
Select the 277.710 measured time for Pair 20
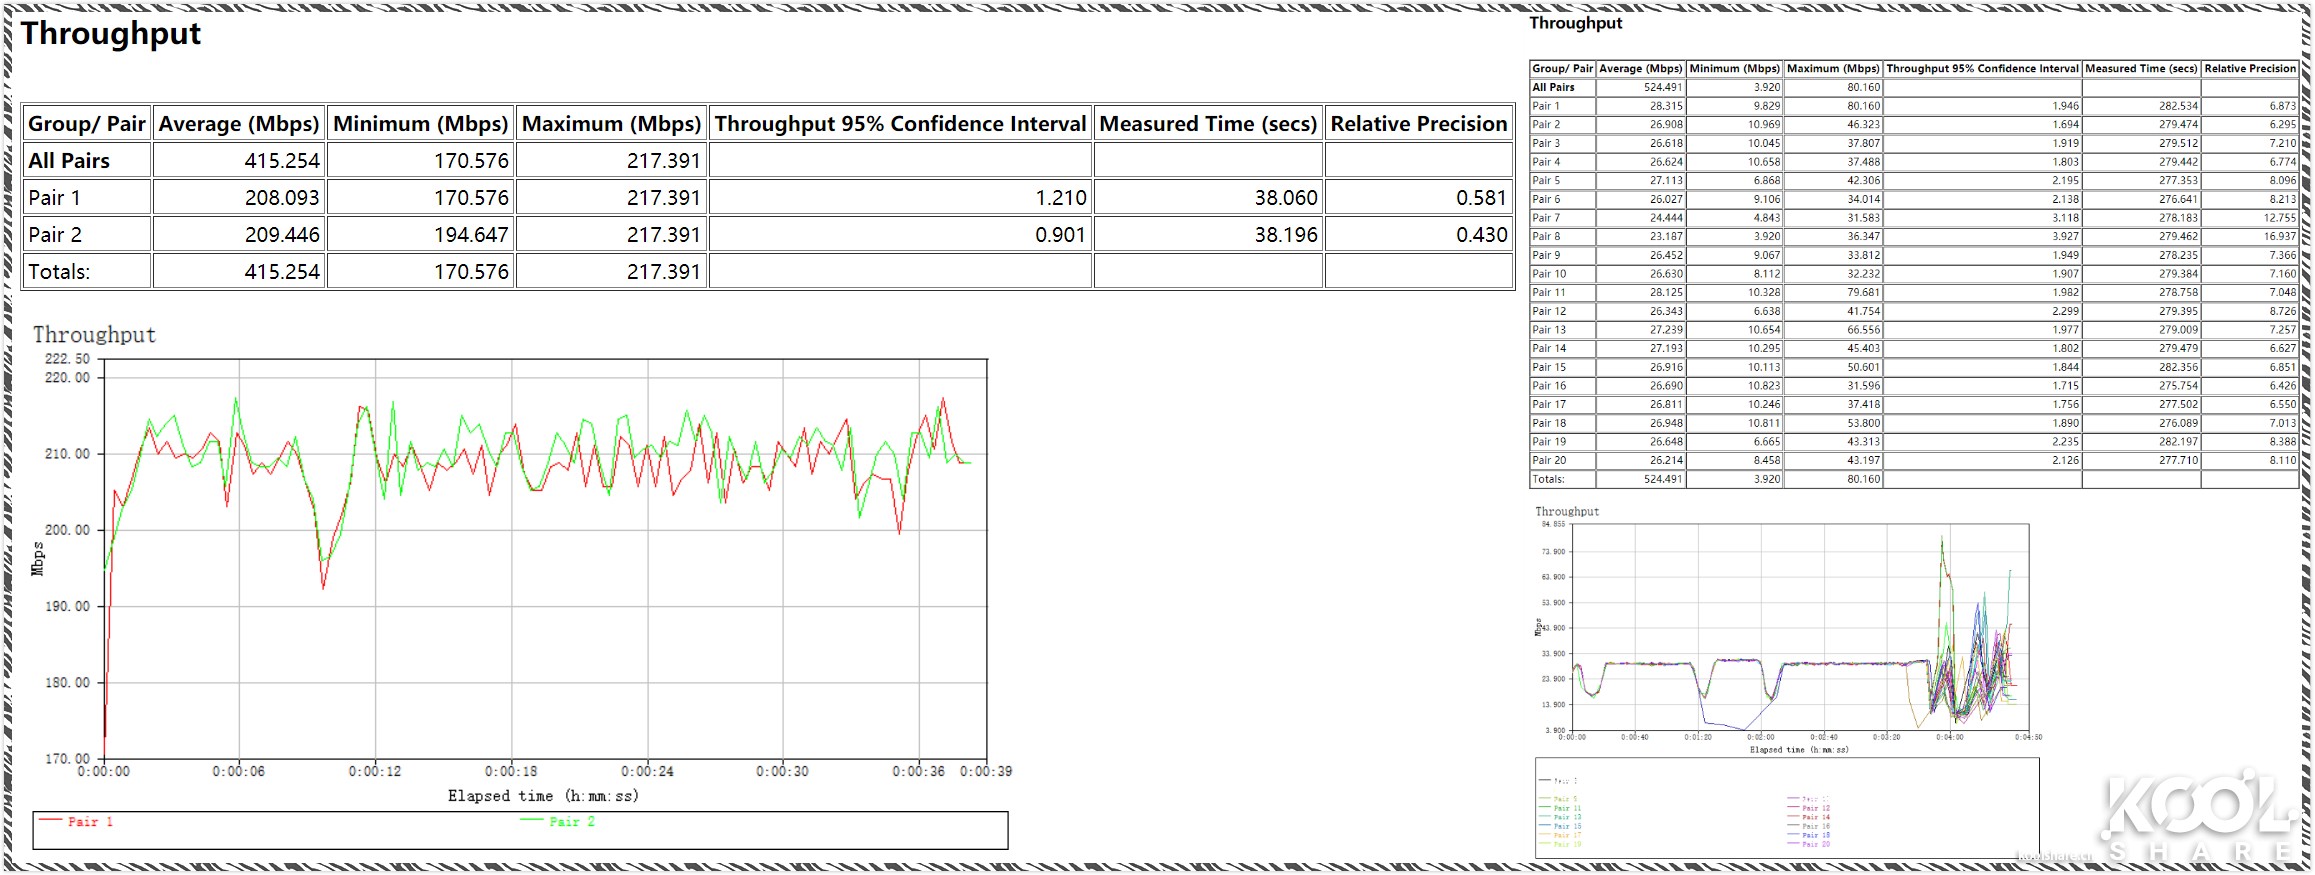(x=2178, y=461)
